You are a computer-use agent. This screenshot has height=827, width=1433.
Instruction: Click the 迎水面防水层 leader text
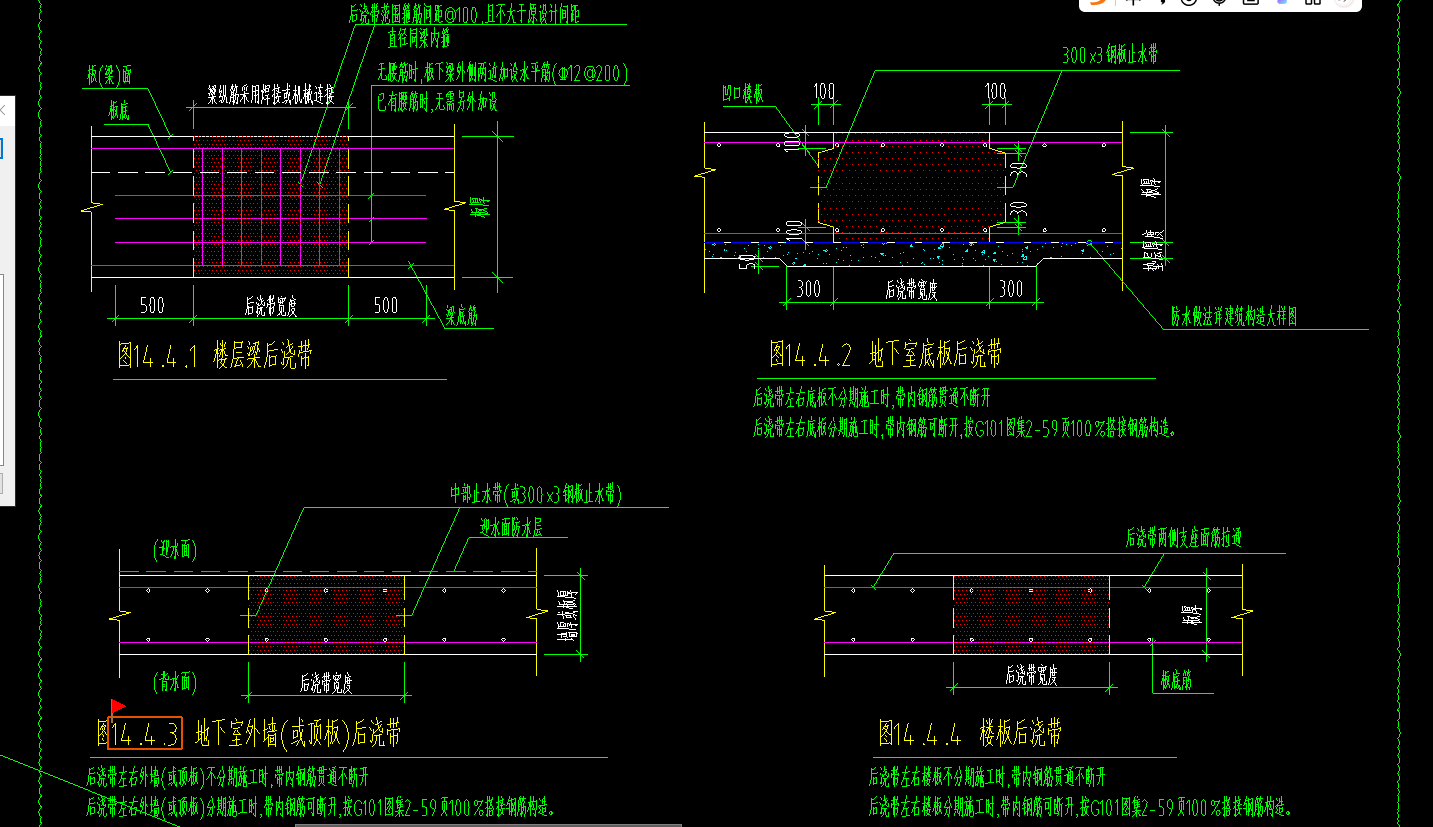point(511,527)
